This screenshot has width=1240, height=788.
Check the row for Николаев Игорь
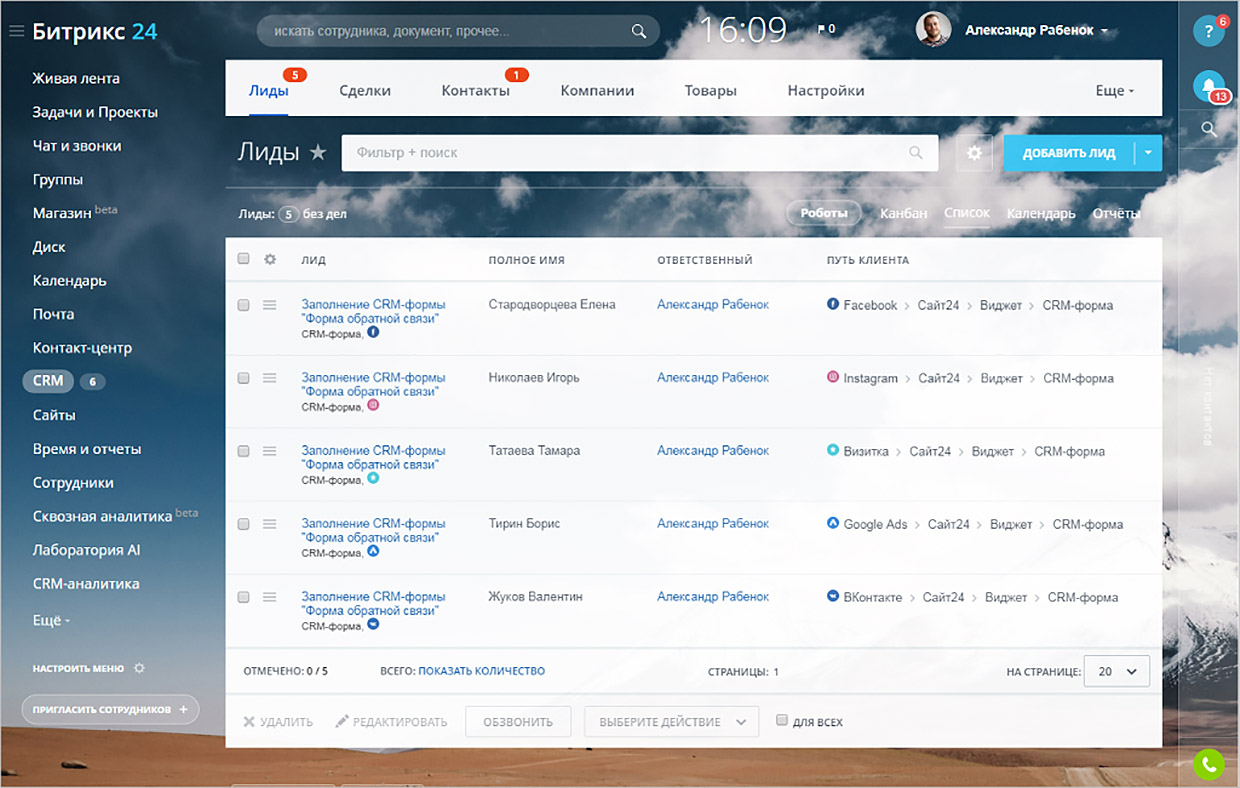[243, 378]
